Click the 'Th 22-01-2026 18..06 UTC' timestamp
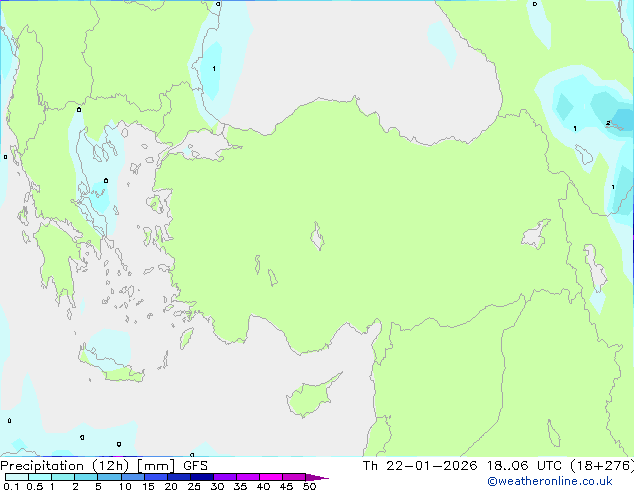This screenshot has width=634, height=490. click(462, 466)
